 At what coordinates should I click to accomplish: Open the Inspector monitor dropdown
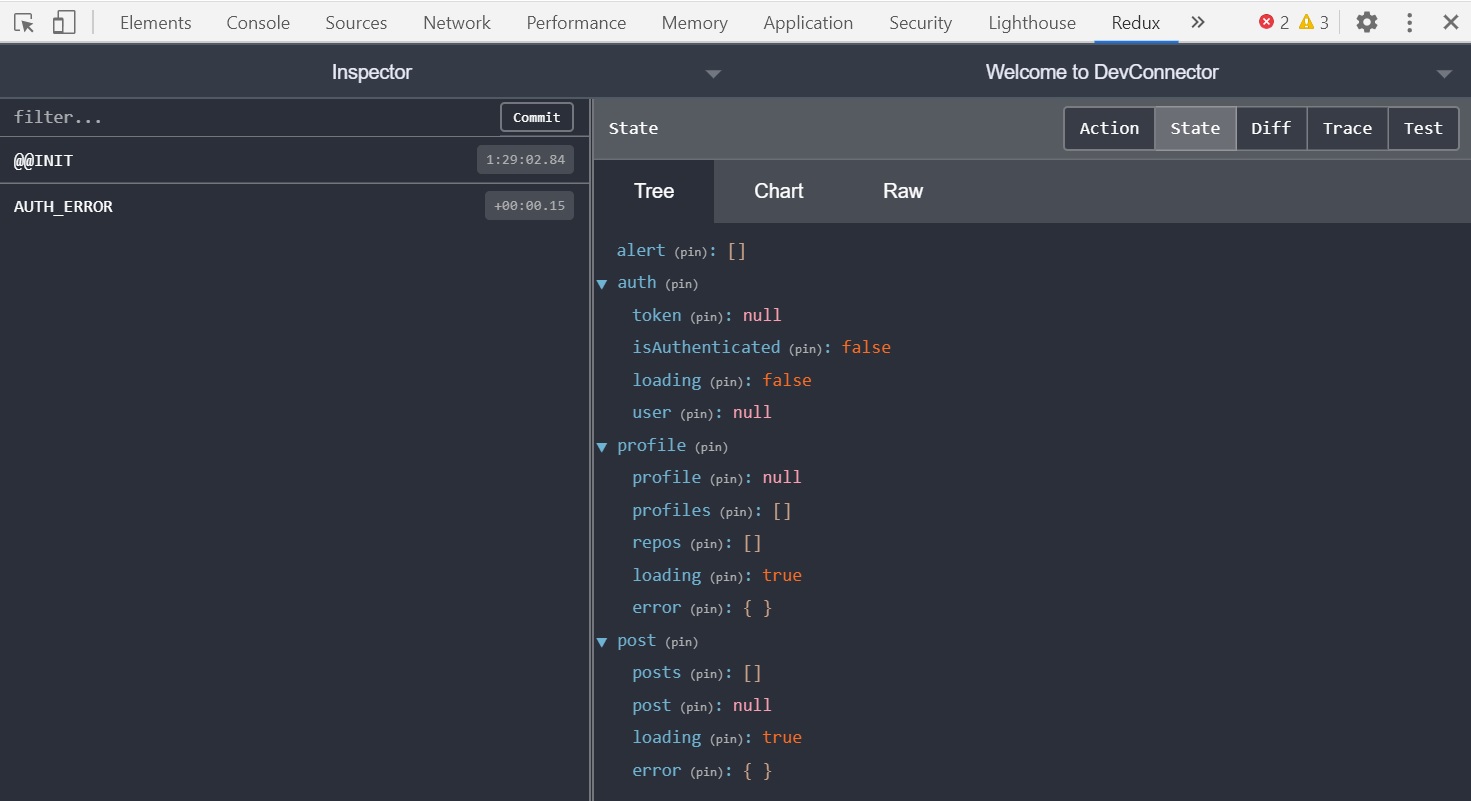click(712, 74)
